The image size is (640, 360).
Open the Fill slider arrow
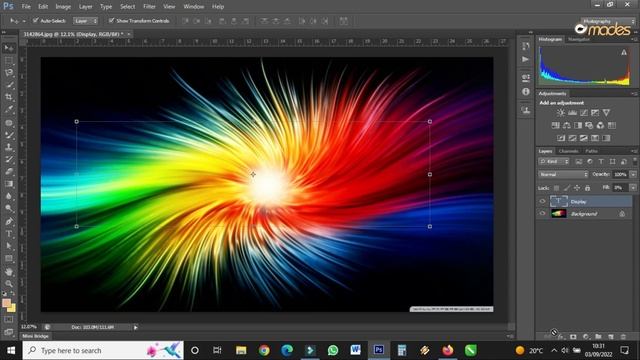point(633,188)
